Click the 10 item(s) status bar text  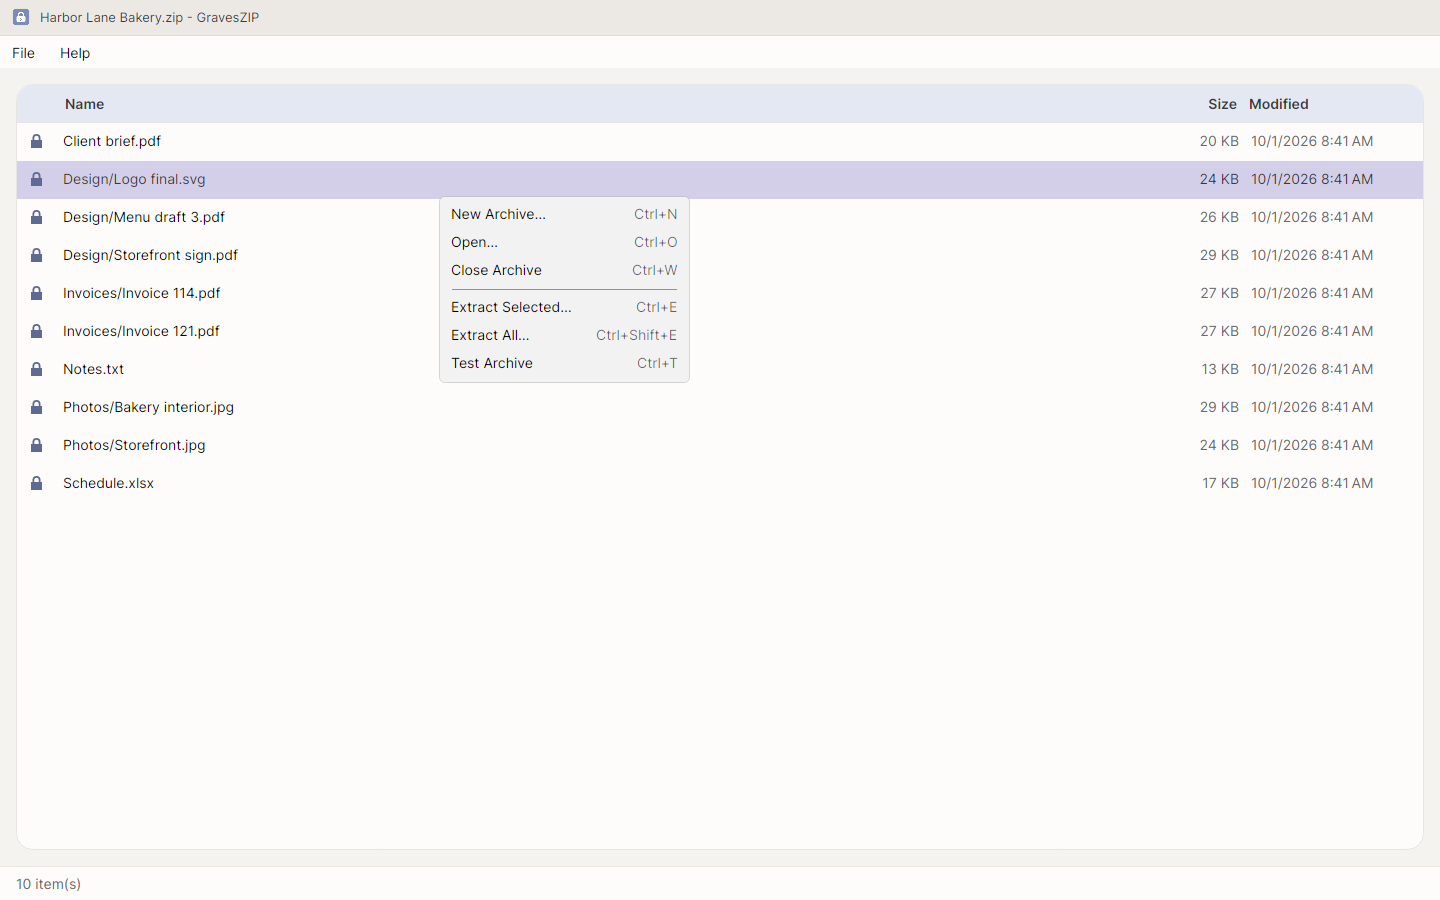coord(48,884)
